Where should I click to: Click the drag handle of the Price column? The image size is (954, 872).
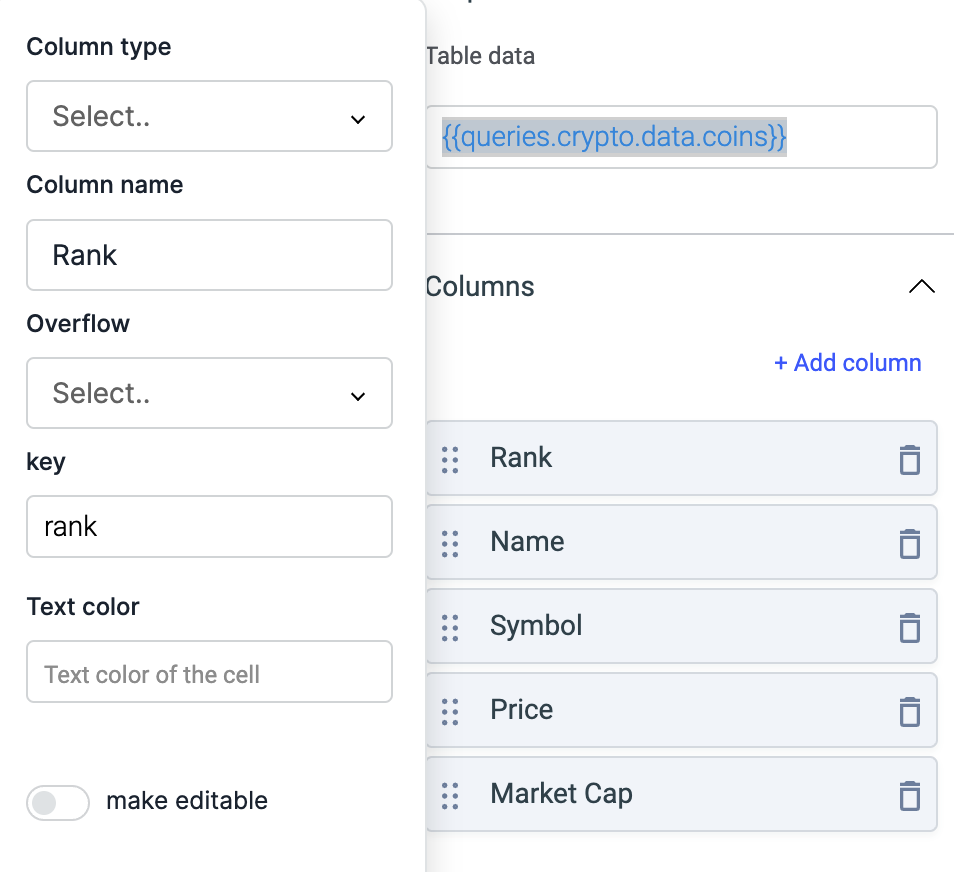point(450,711)
